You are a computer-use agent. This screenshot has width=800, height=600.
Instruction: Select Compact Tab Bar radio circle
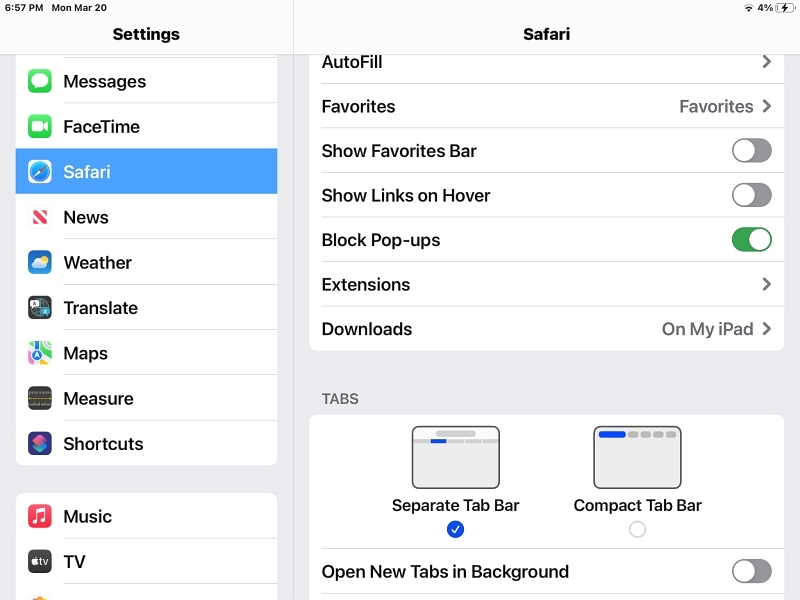tap(637, 529)
